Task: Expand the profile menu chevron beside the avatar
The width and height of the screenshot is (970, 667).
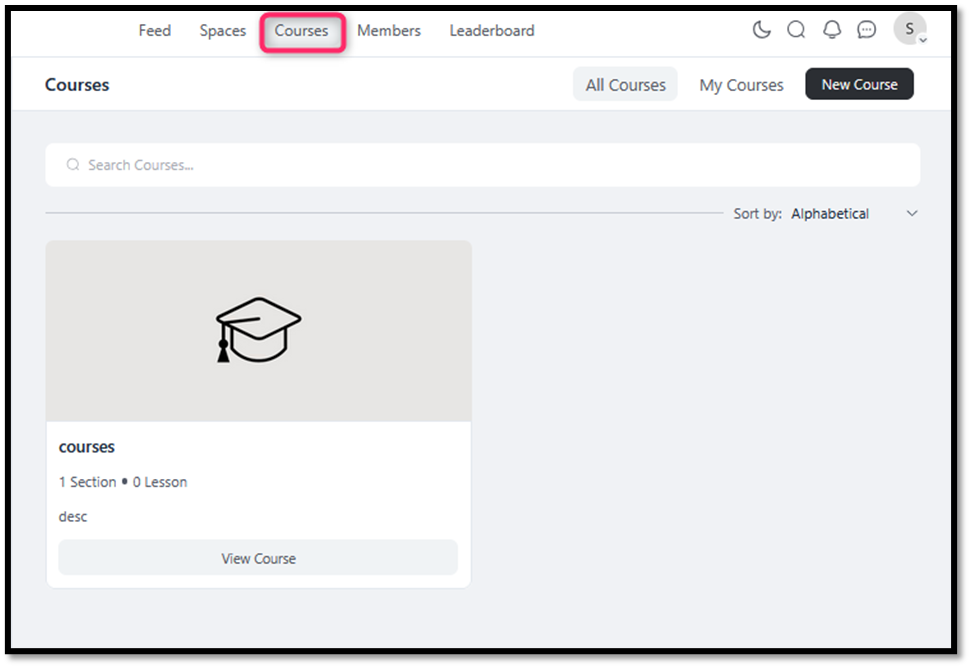Action: (923, 40)
